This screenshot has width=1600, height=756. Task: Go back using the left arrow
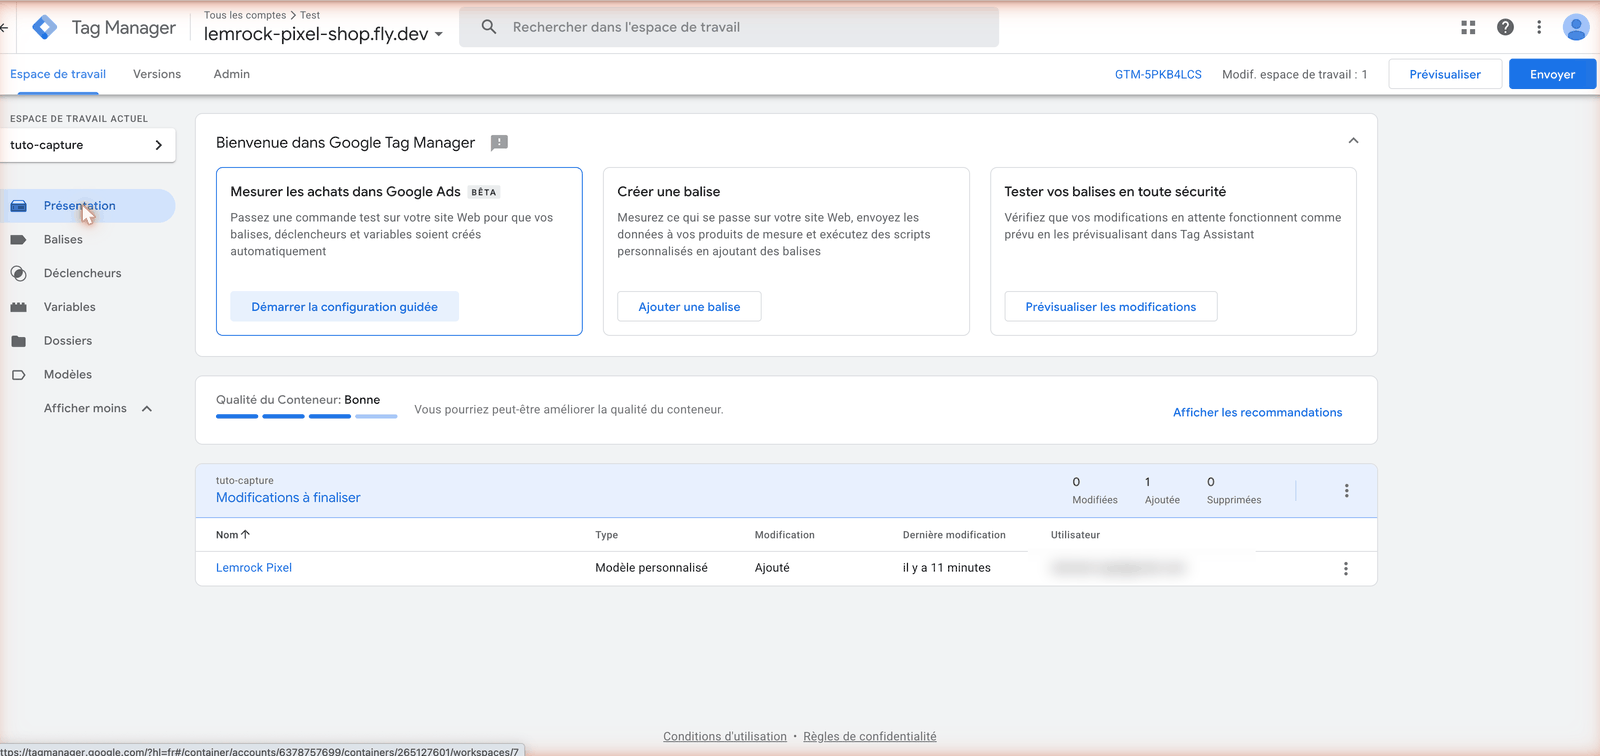click(4, 27)
